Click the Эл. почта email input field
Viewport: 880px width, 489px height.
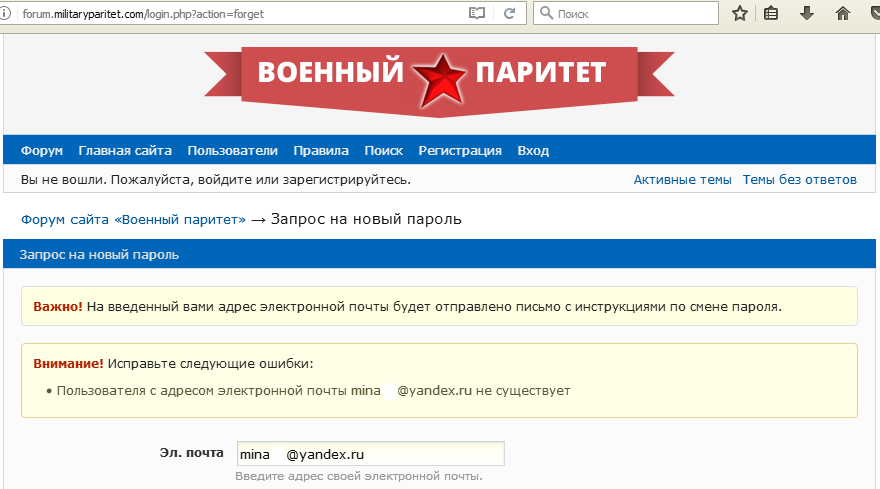[x=370, y=454]
